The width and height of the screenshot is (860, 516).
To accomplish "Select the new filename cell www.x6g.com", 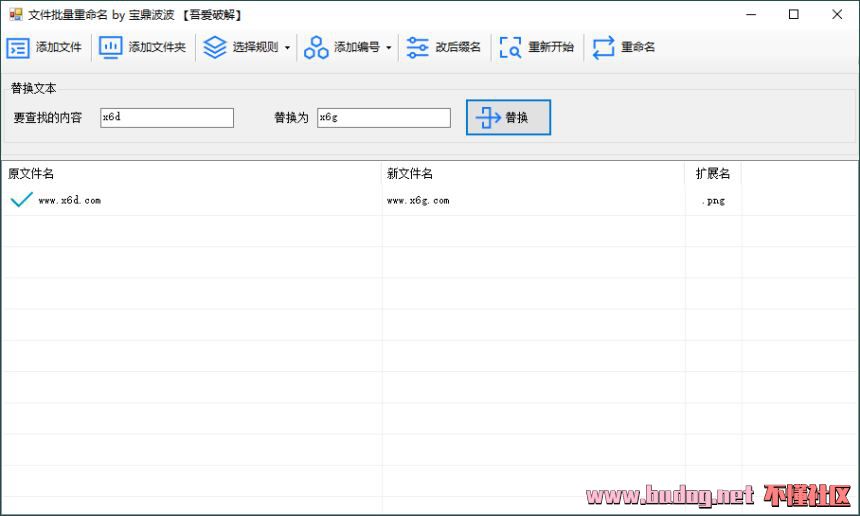I will [x=418, y=201].
